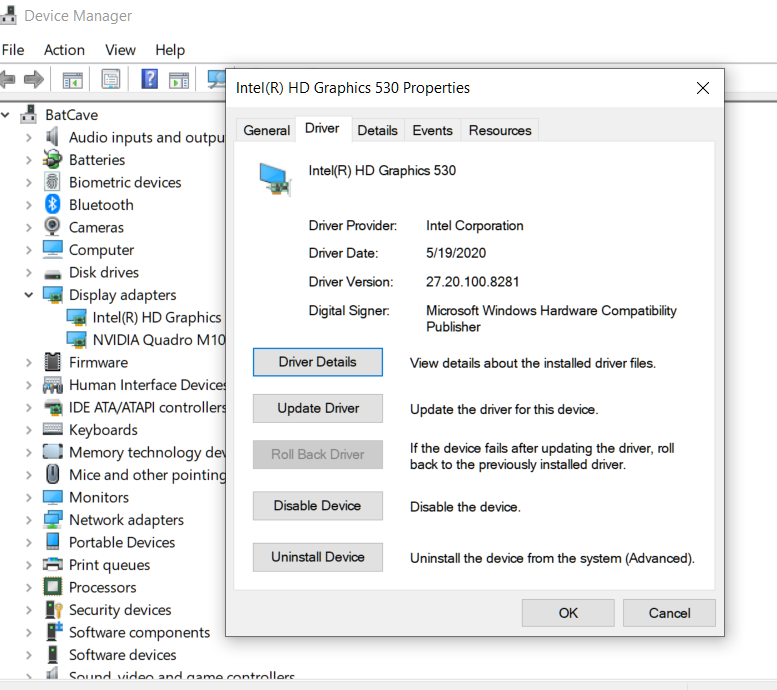Click the Bluetooth category icon

pyautogui.click(x=53, y=204)
